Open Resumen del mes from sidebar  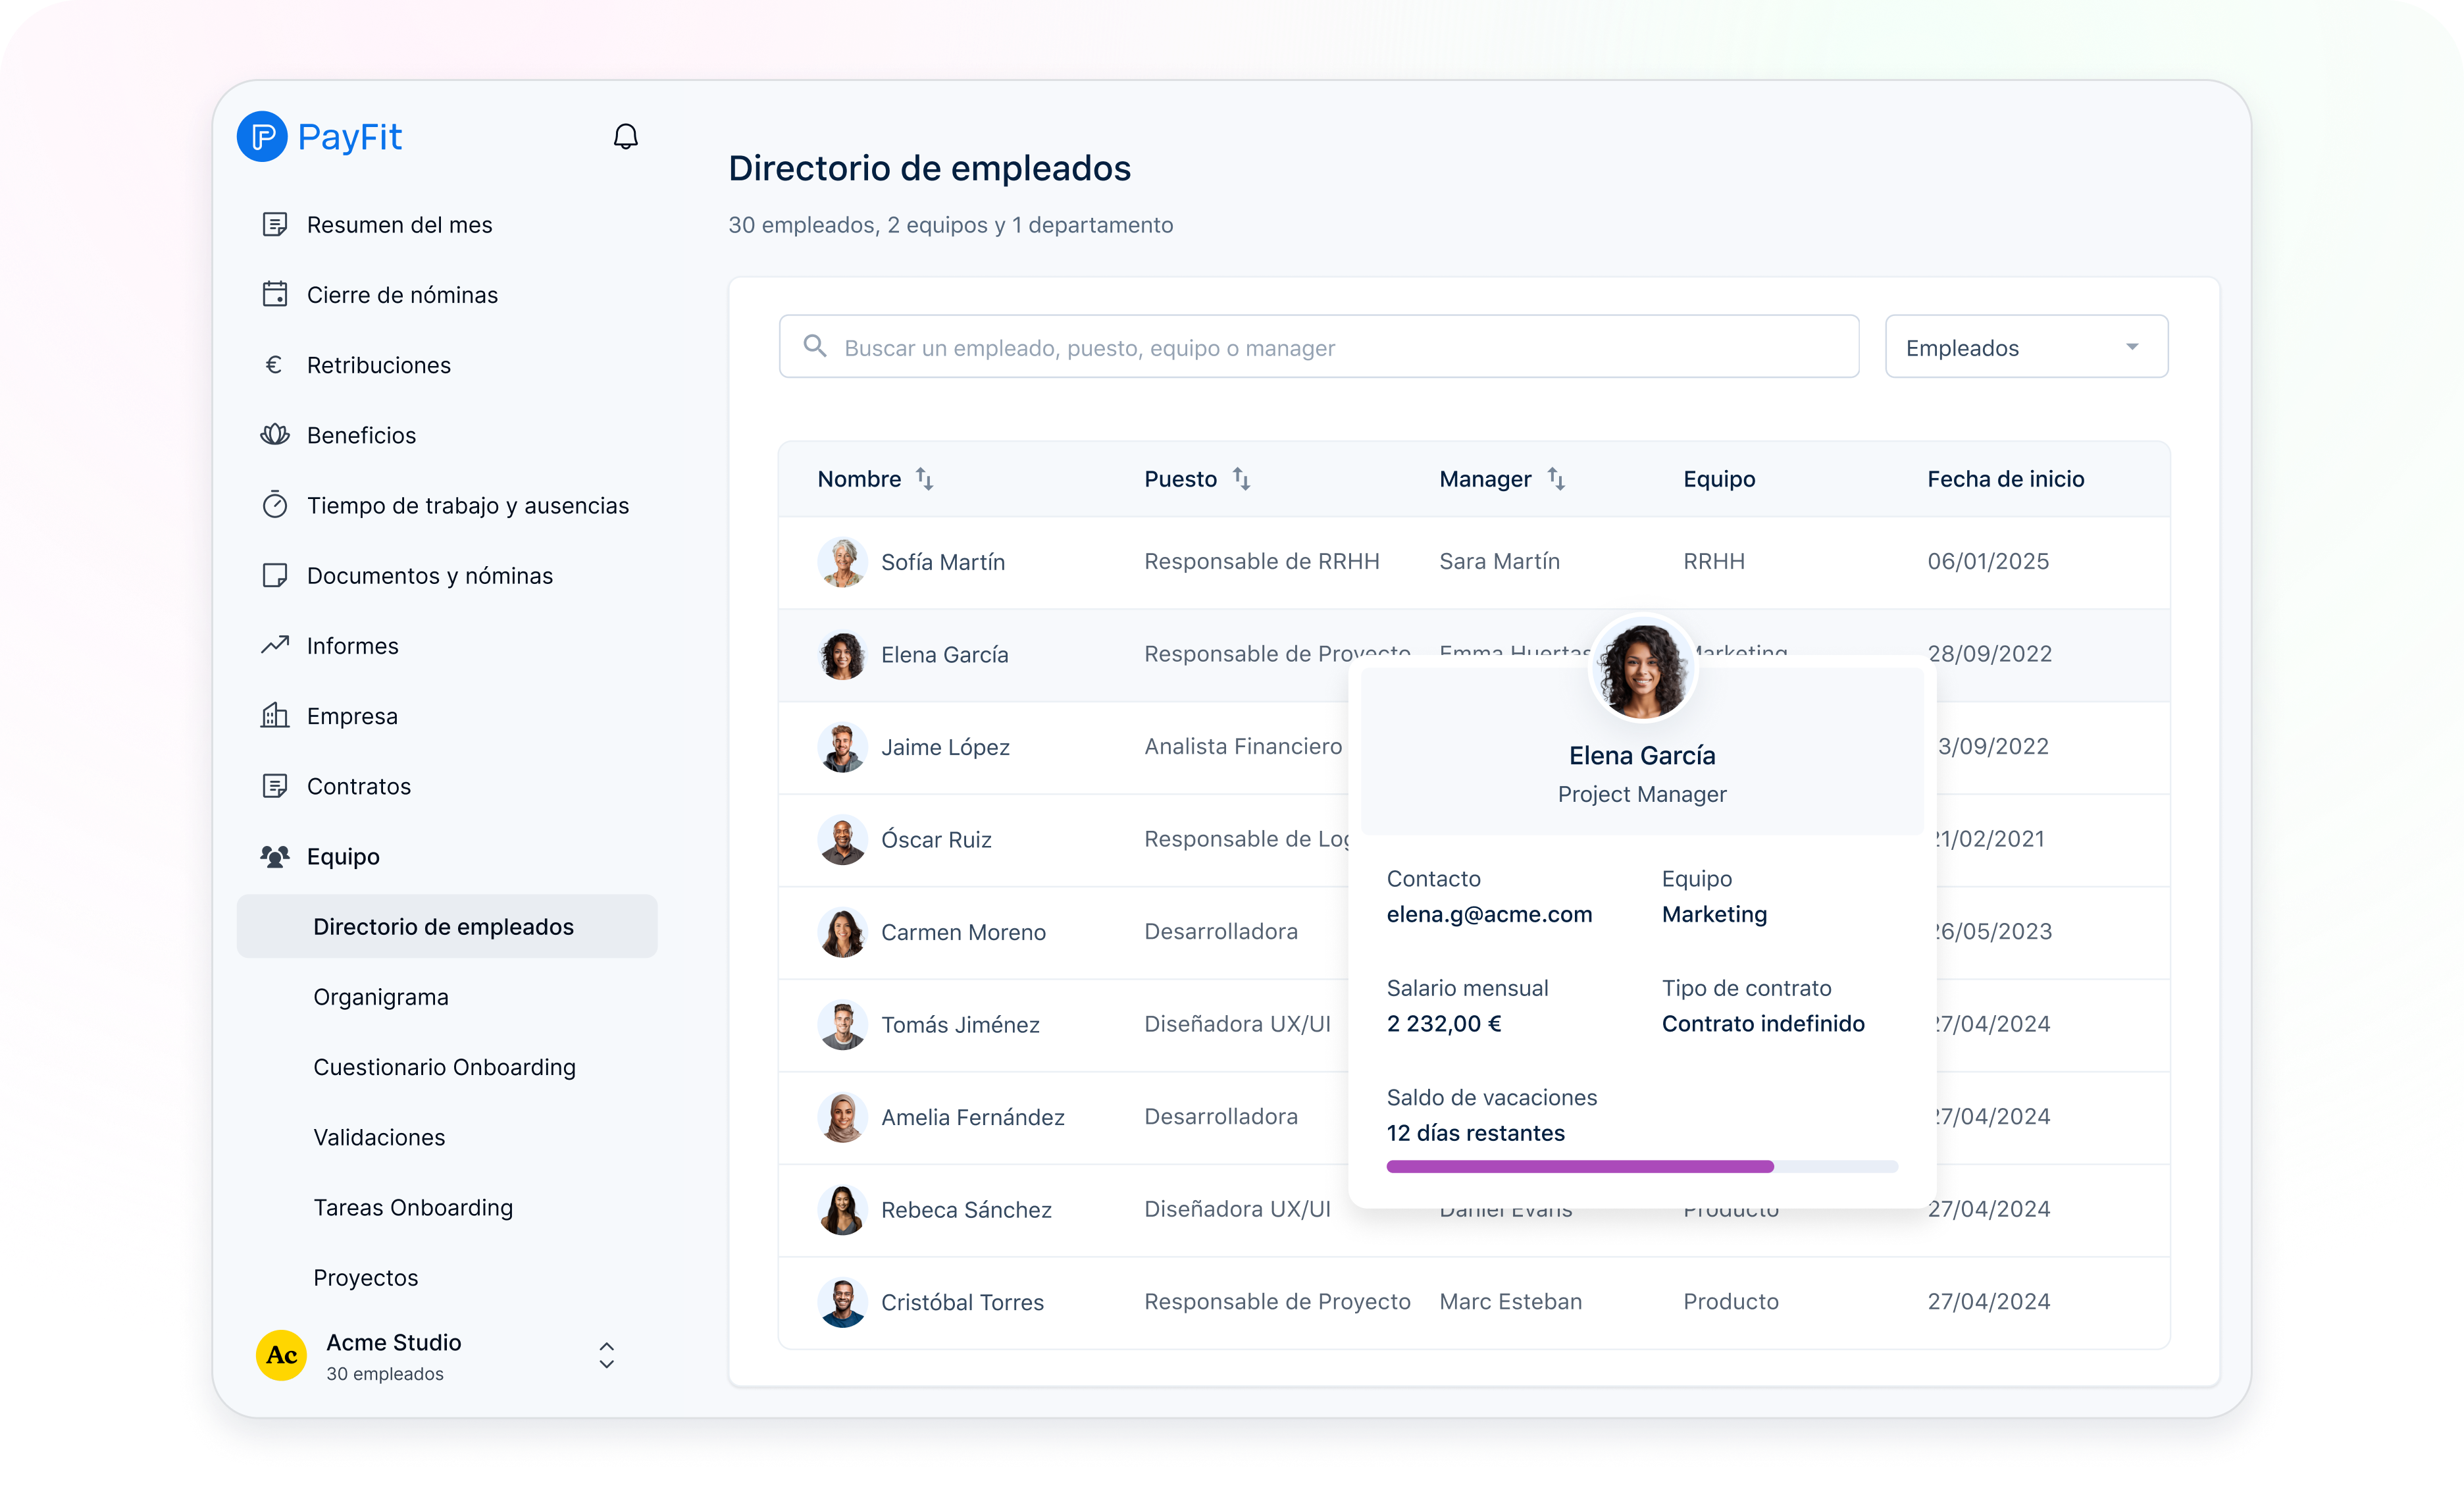pos(398,224)
